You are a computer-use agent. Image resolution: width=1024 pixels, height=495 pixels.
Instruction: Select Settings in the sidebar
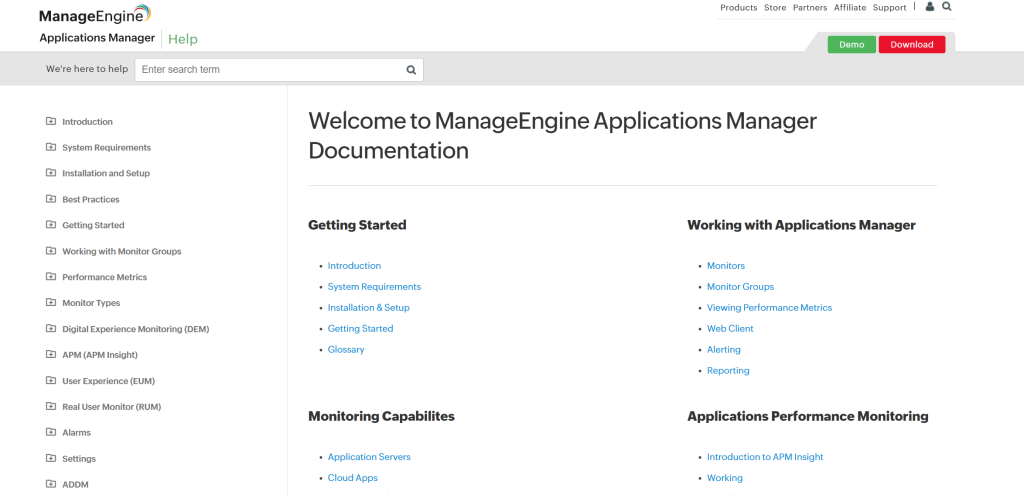click(x=79, y=459)
